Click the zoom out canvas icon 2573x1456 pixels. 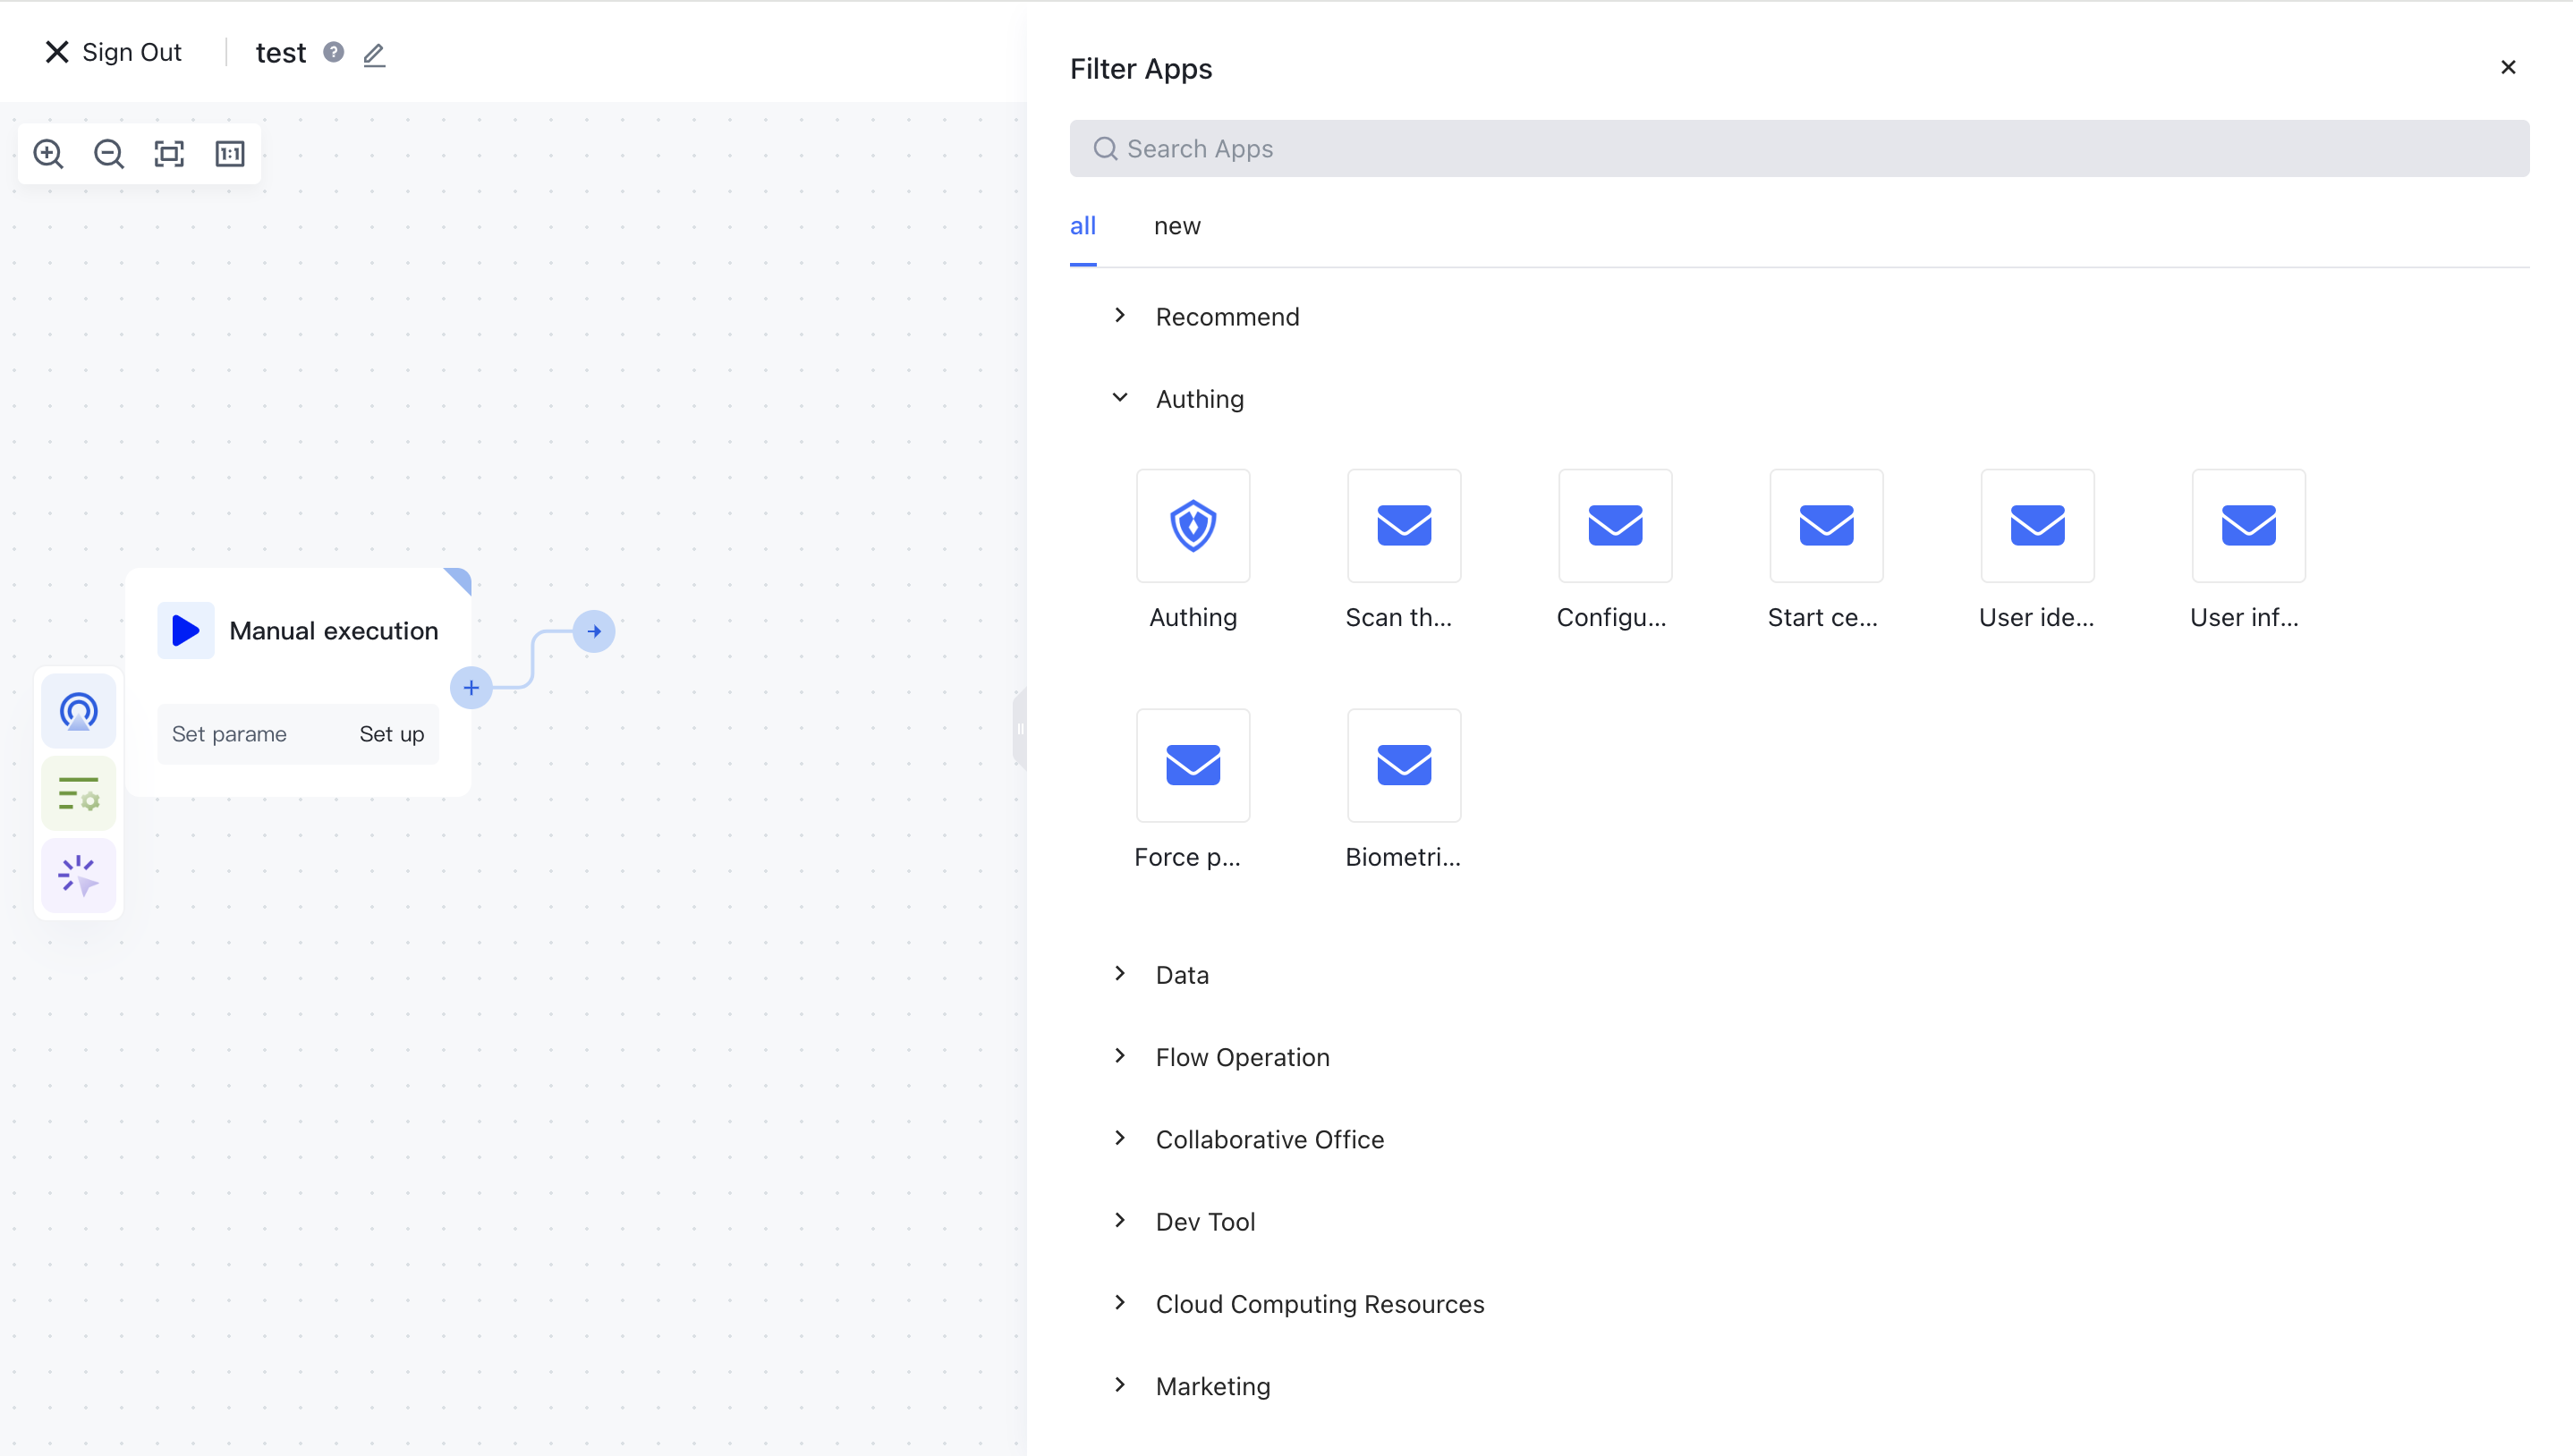tap(108, 154)
